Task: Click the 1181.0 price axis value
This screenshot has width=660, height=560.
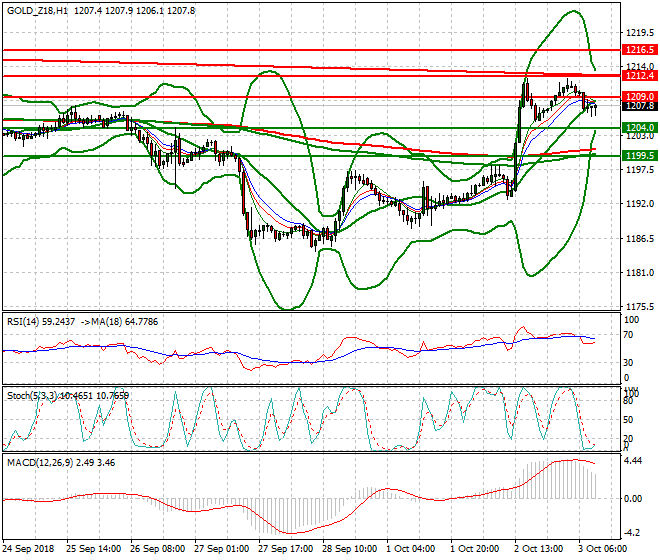Action: pos(640,272)
